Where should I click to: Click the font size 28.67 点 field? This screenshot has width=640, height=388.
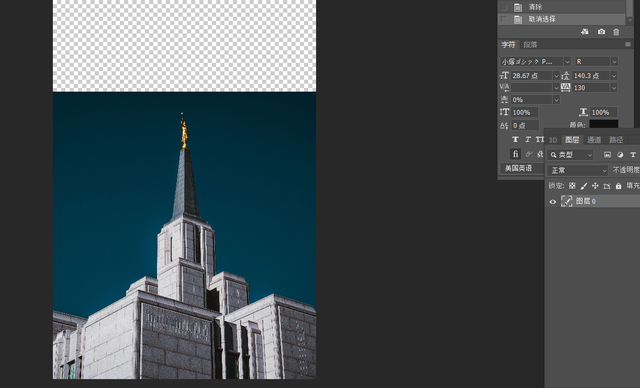point(531,75)
